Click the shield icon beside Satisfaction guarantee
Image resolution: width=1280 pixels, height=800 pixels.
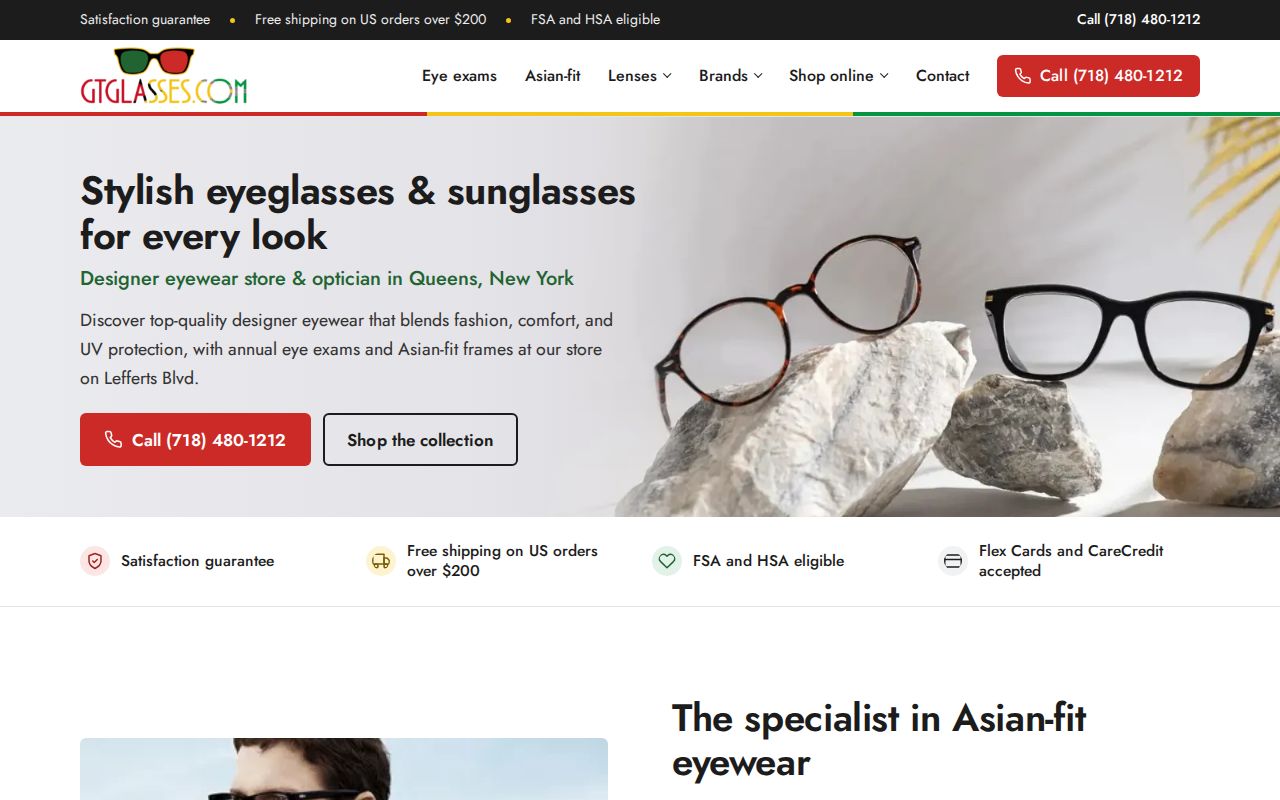(95, 561)
